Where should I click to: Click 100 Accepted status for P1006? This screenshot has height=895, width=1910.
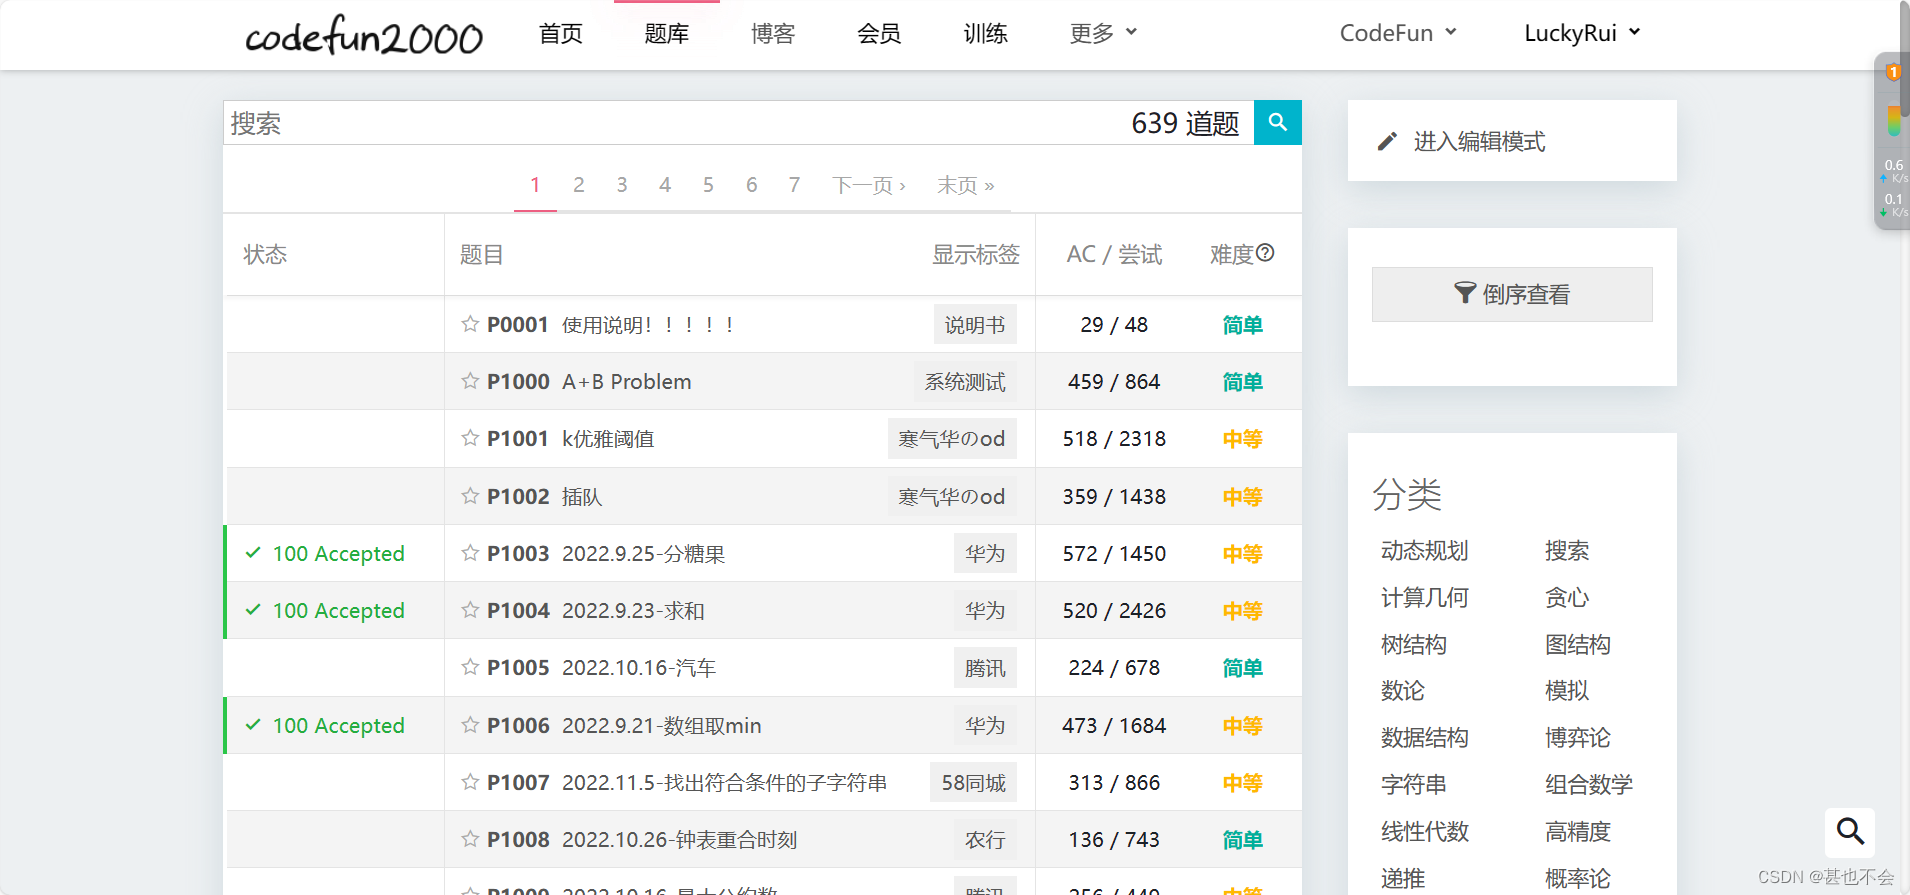(338, 725)
